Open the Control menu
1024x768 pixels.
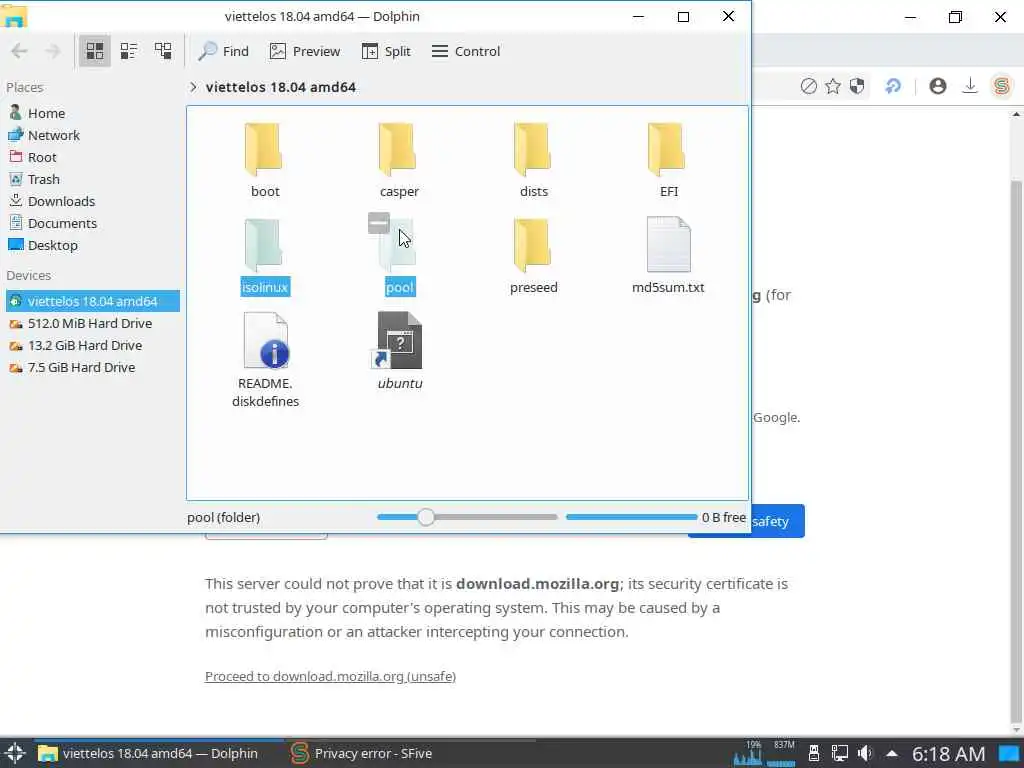click(x=466, y=51)
